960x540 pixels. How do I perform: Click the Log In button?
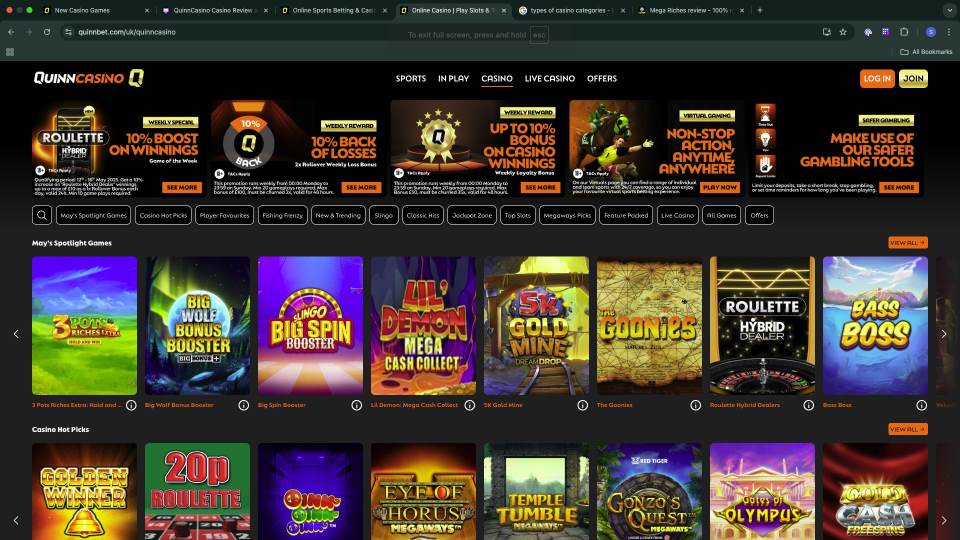(x=877, y=78)
